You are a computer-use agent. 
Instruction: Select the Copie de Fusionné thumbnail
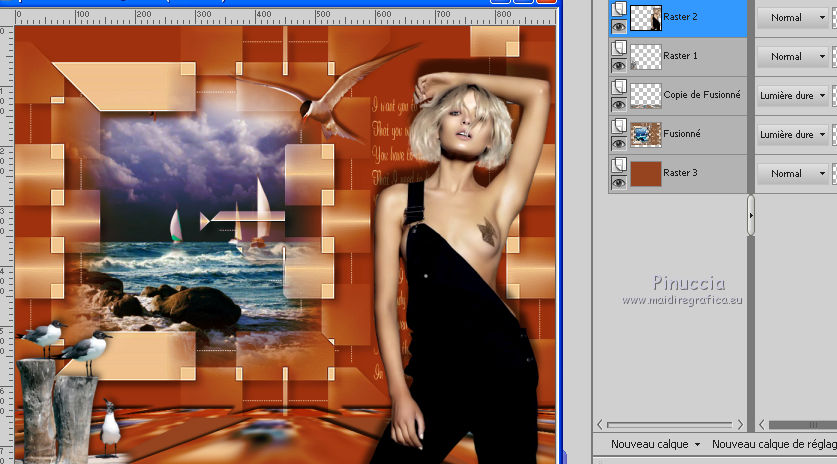click(645, 96)
